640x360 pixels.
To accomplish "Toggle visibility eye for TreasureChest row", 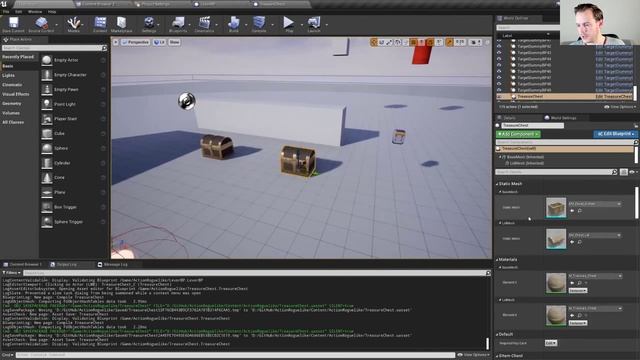I will (499, 96).
